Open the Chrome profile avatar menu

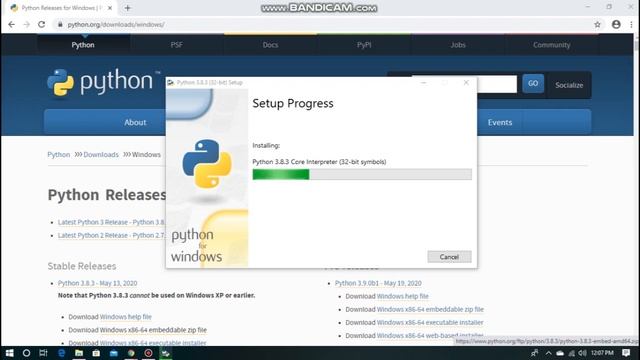(616, 24)
